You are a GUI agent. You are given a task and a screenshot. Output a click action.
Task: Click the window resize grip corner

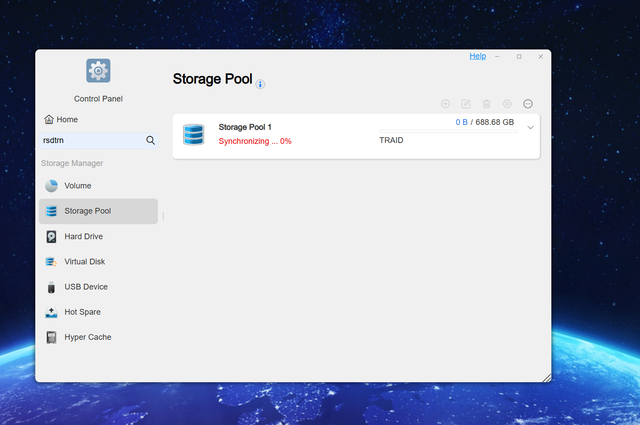tap(547, 378)
